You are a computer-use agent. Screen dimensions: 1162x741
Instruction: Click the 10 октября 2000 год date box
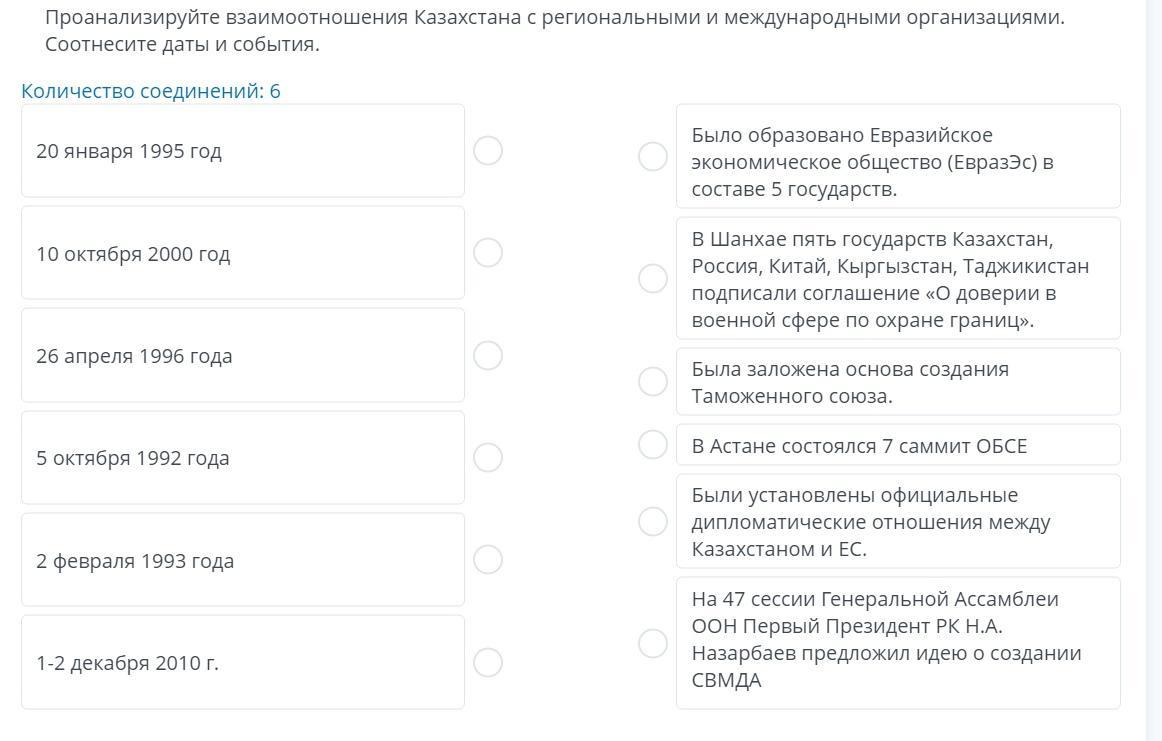[x=243, y=253]
